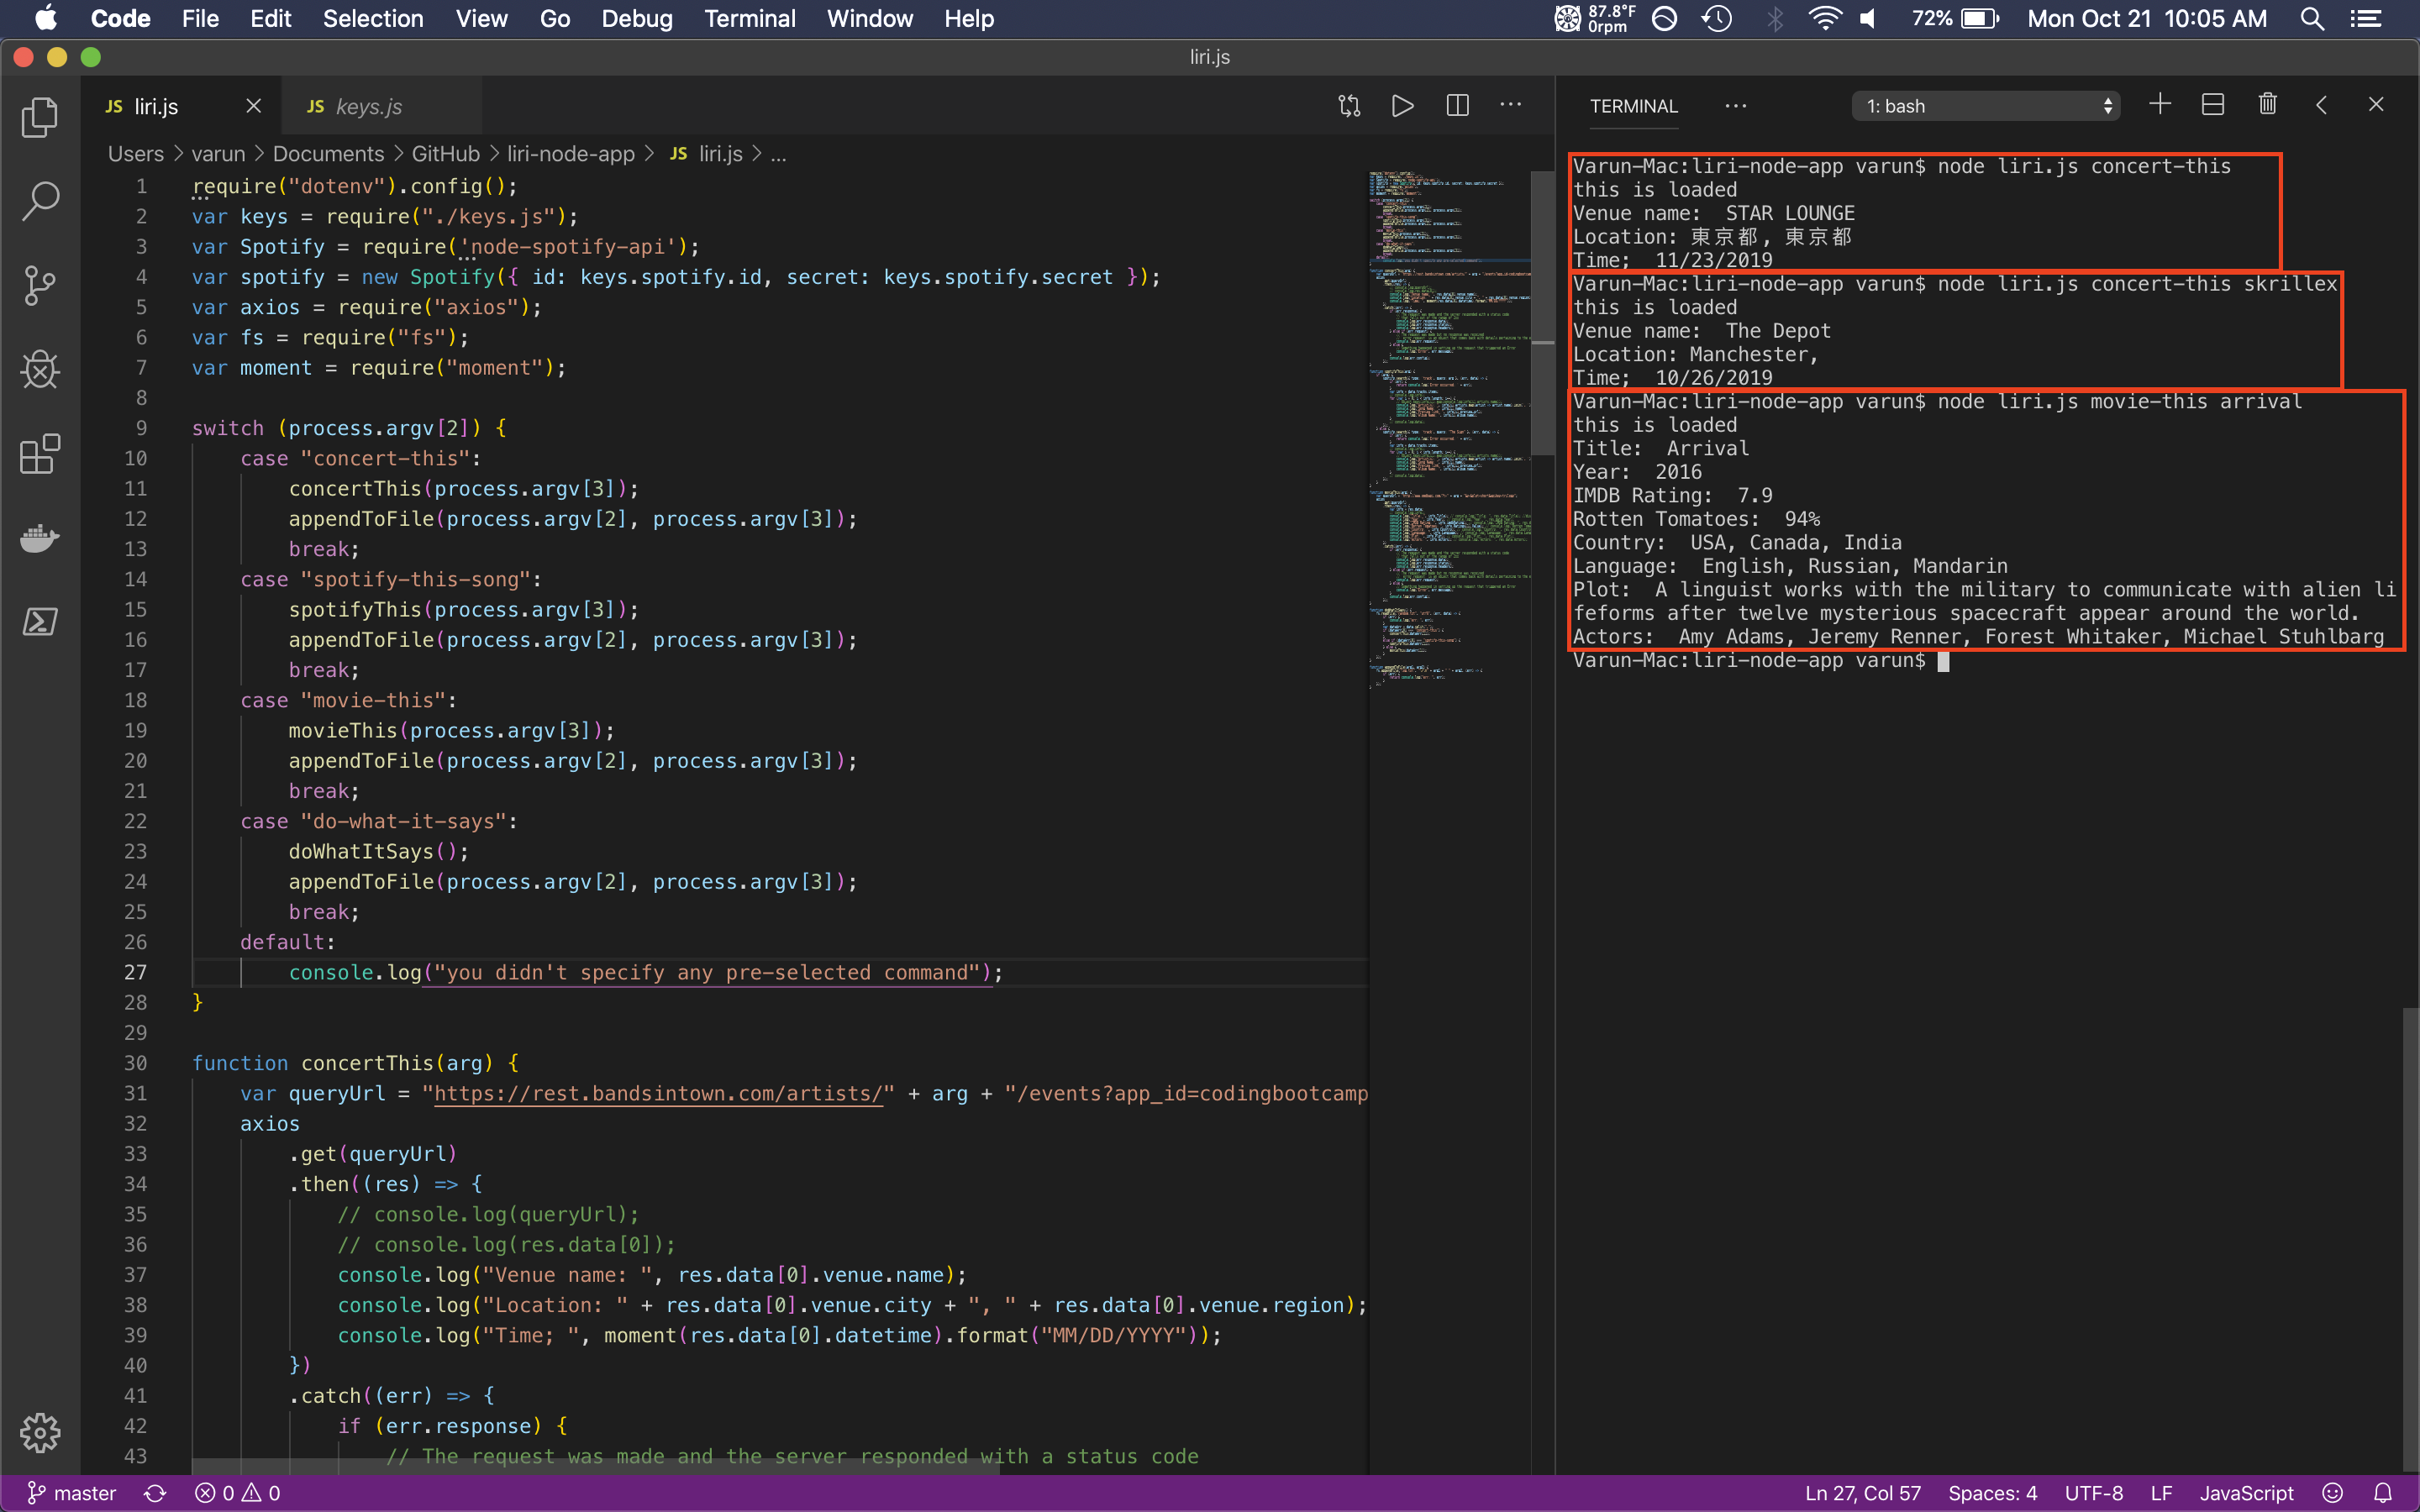Screen dimensions: 2420x1512
Task: Kill terminal with the trash icon
Action: 2267,105
